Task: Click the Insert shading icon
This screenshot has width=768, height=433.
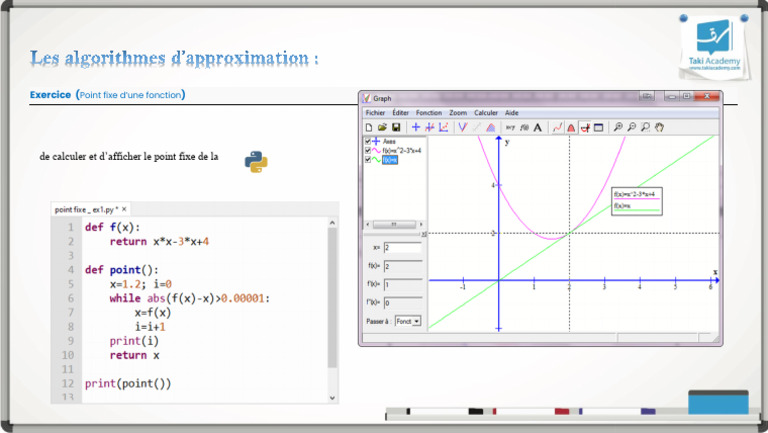Action: click(x=490, y=127)
